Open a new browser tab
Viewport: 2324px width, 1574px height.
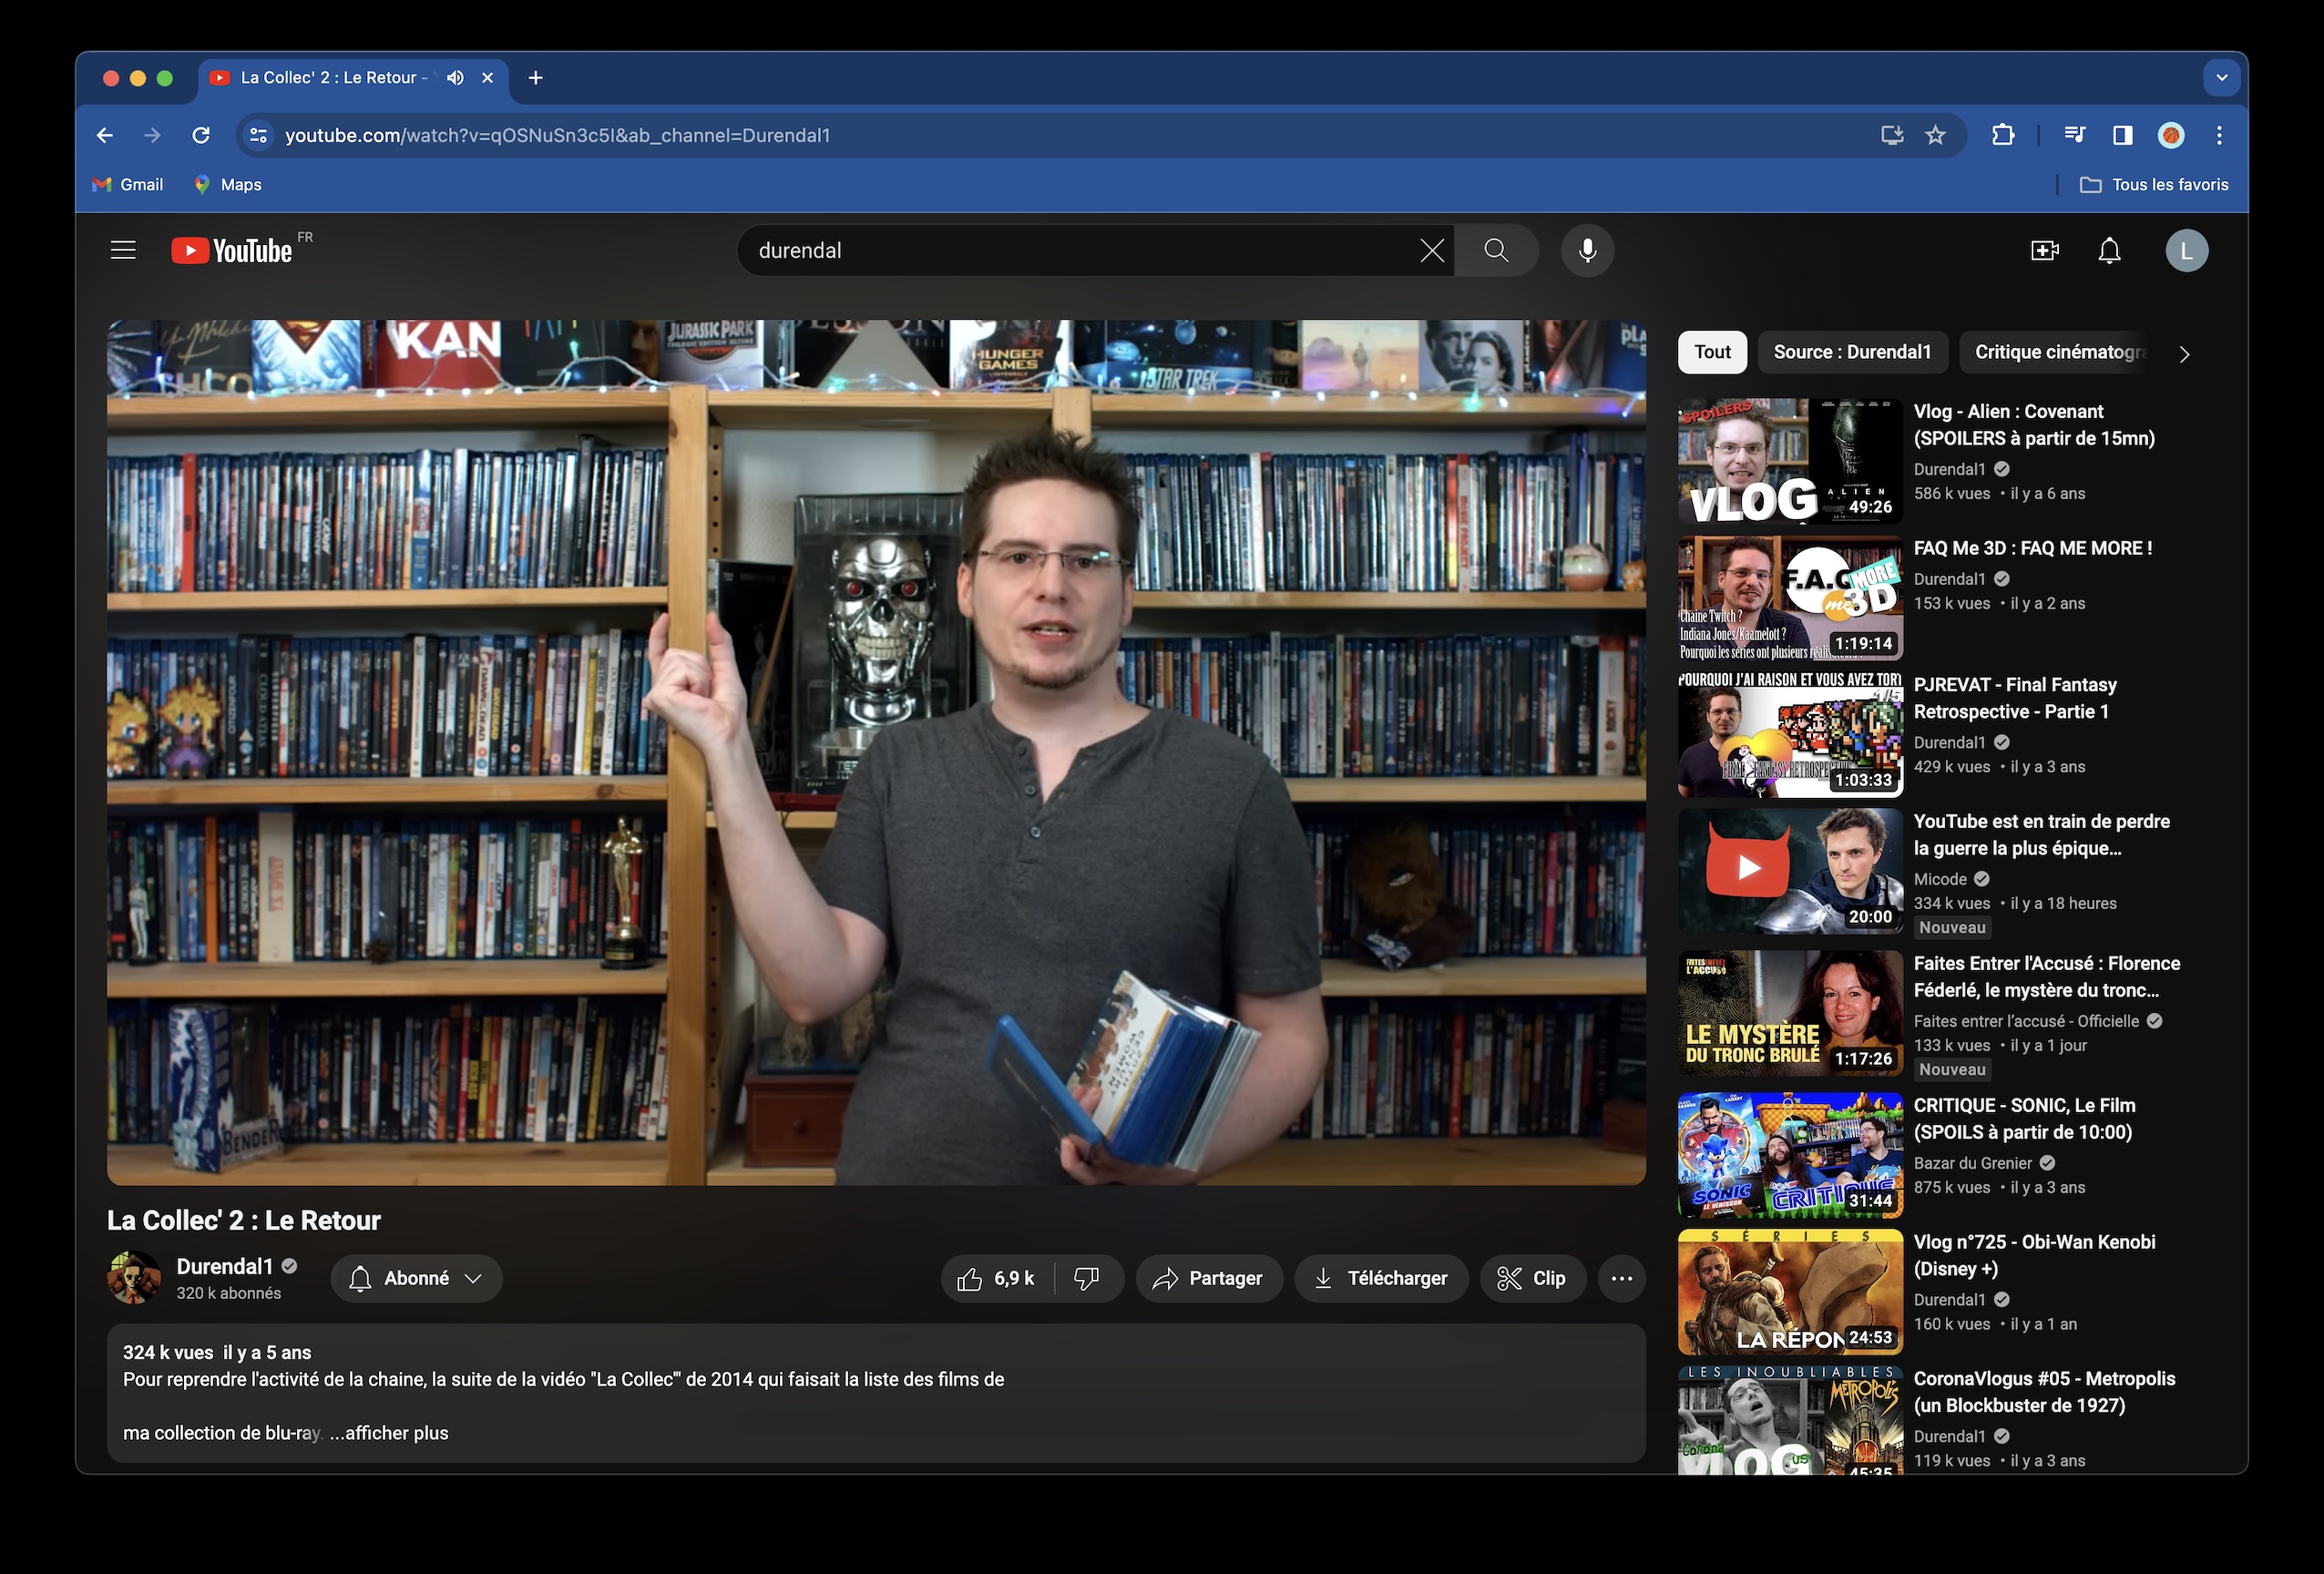point(536,78)
